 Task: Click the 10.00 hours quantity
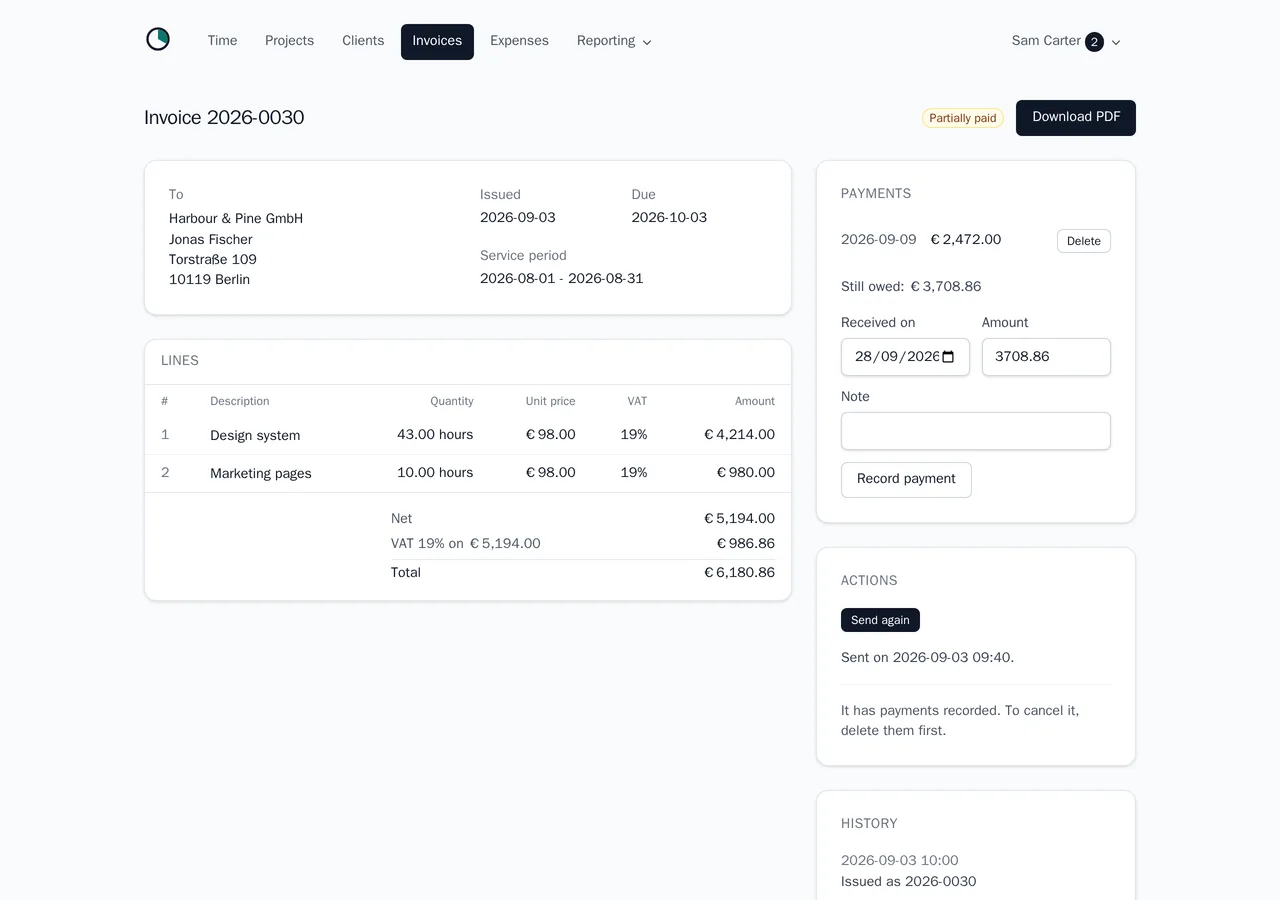point(435,473)
